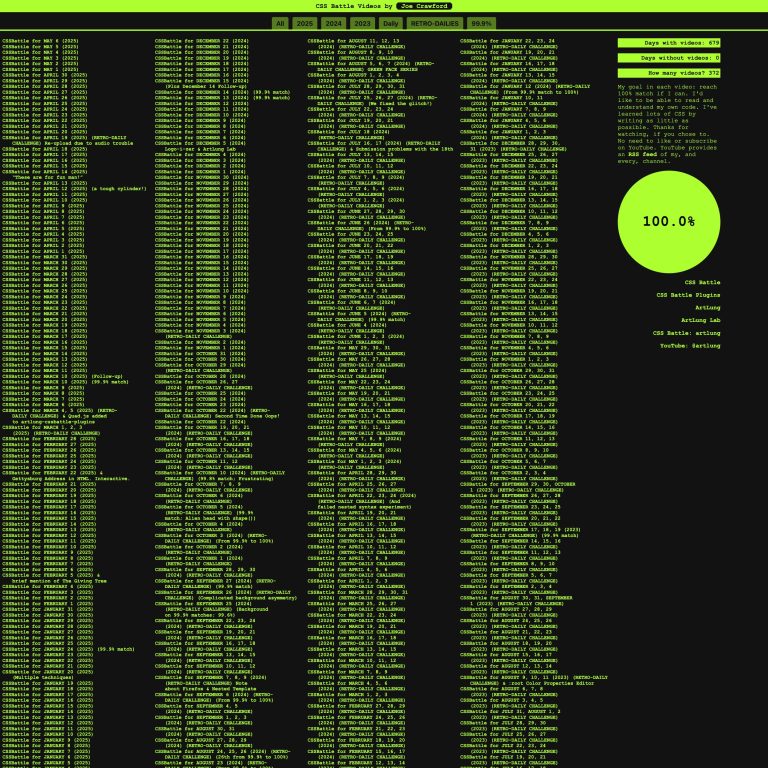
Task: Filter videos by the 99.9% tab
Action: [x=481, y=24]
